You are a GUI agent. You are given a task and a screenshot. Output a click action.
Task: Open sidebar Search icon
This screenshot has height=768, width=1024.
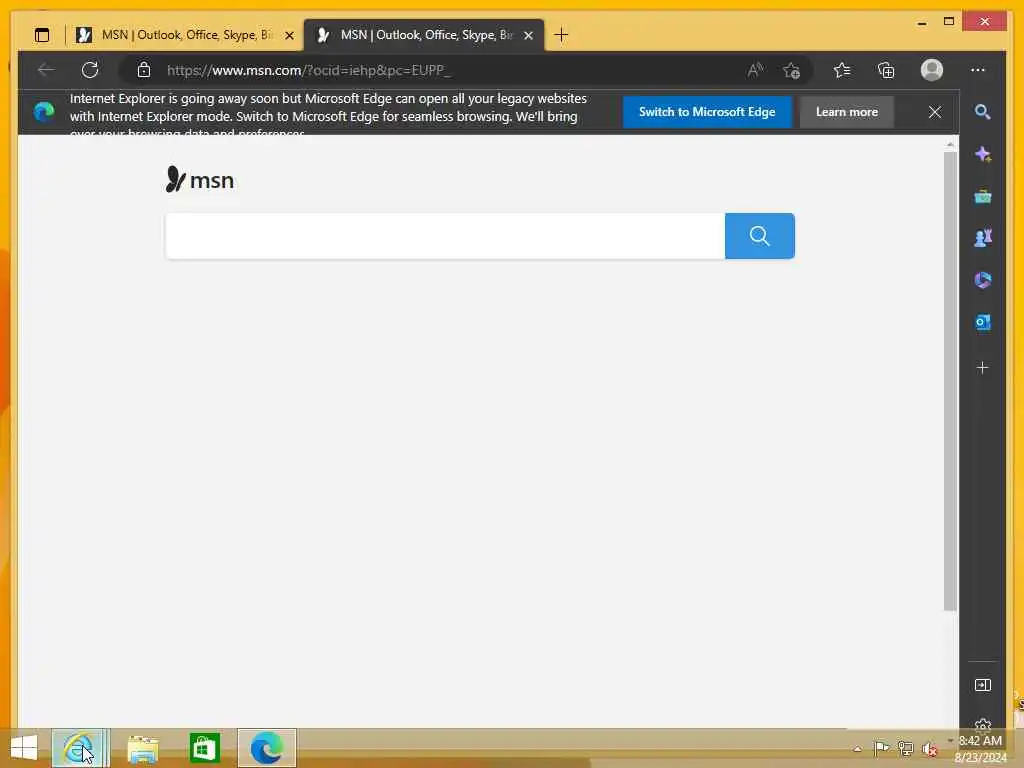(982, 112)
